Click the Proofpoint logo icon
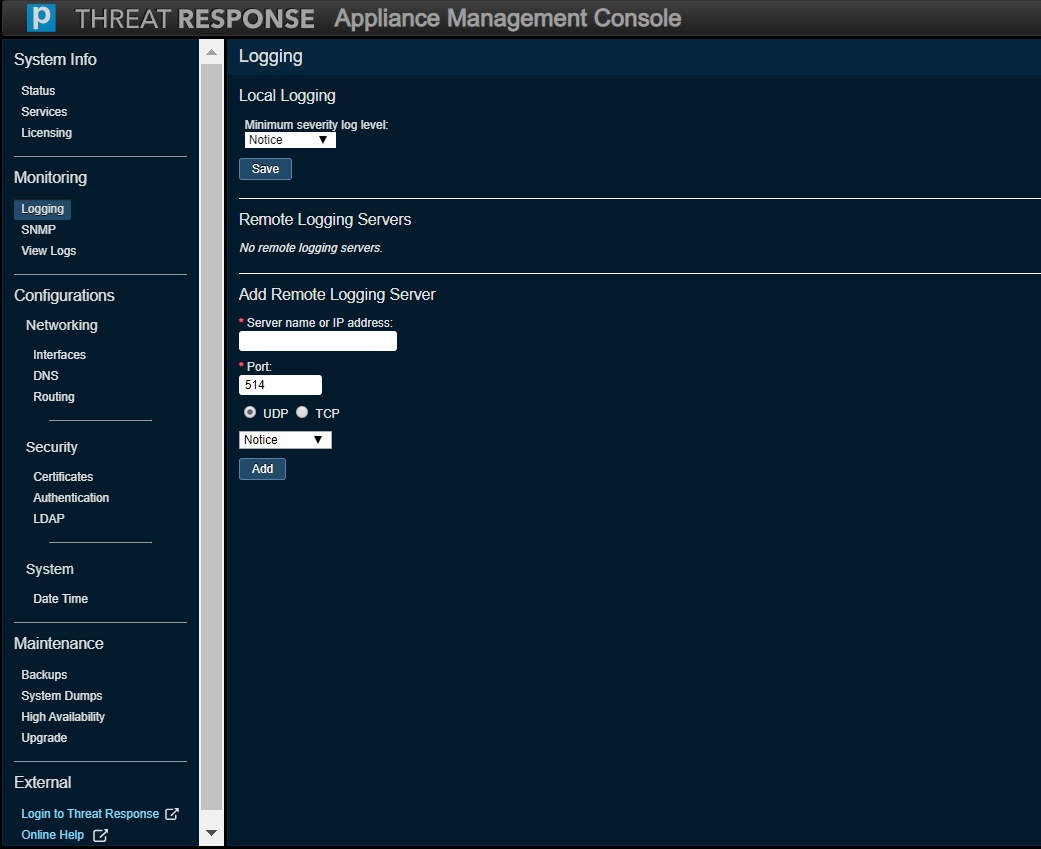 pos(41,18)
